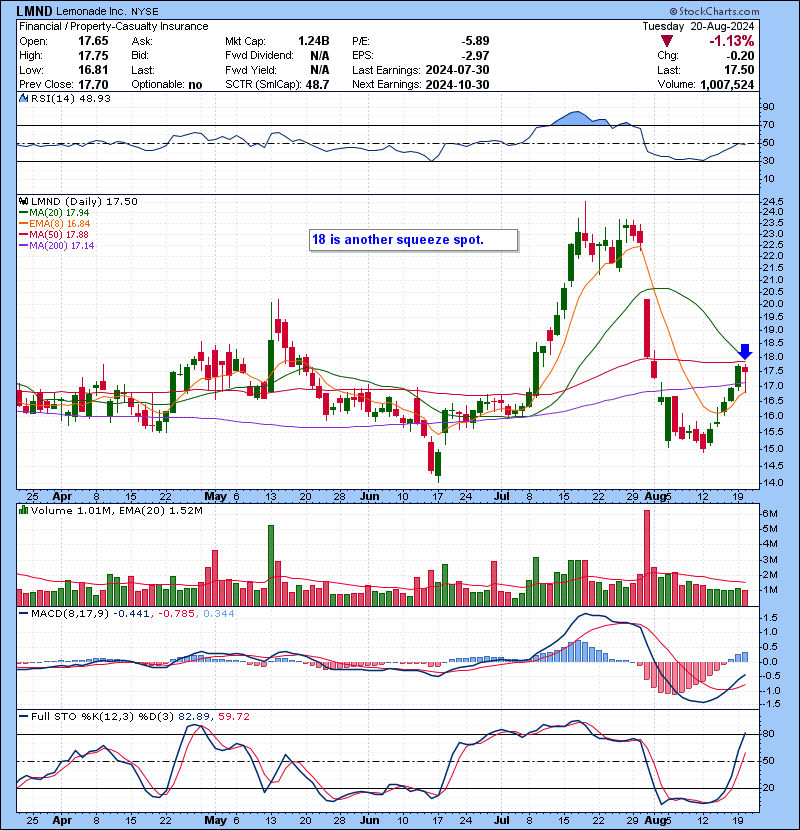Click the LMND (Daily) 17.50 chart label

84,201
